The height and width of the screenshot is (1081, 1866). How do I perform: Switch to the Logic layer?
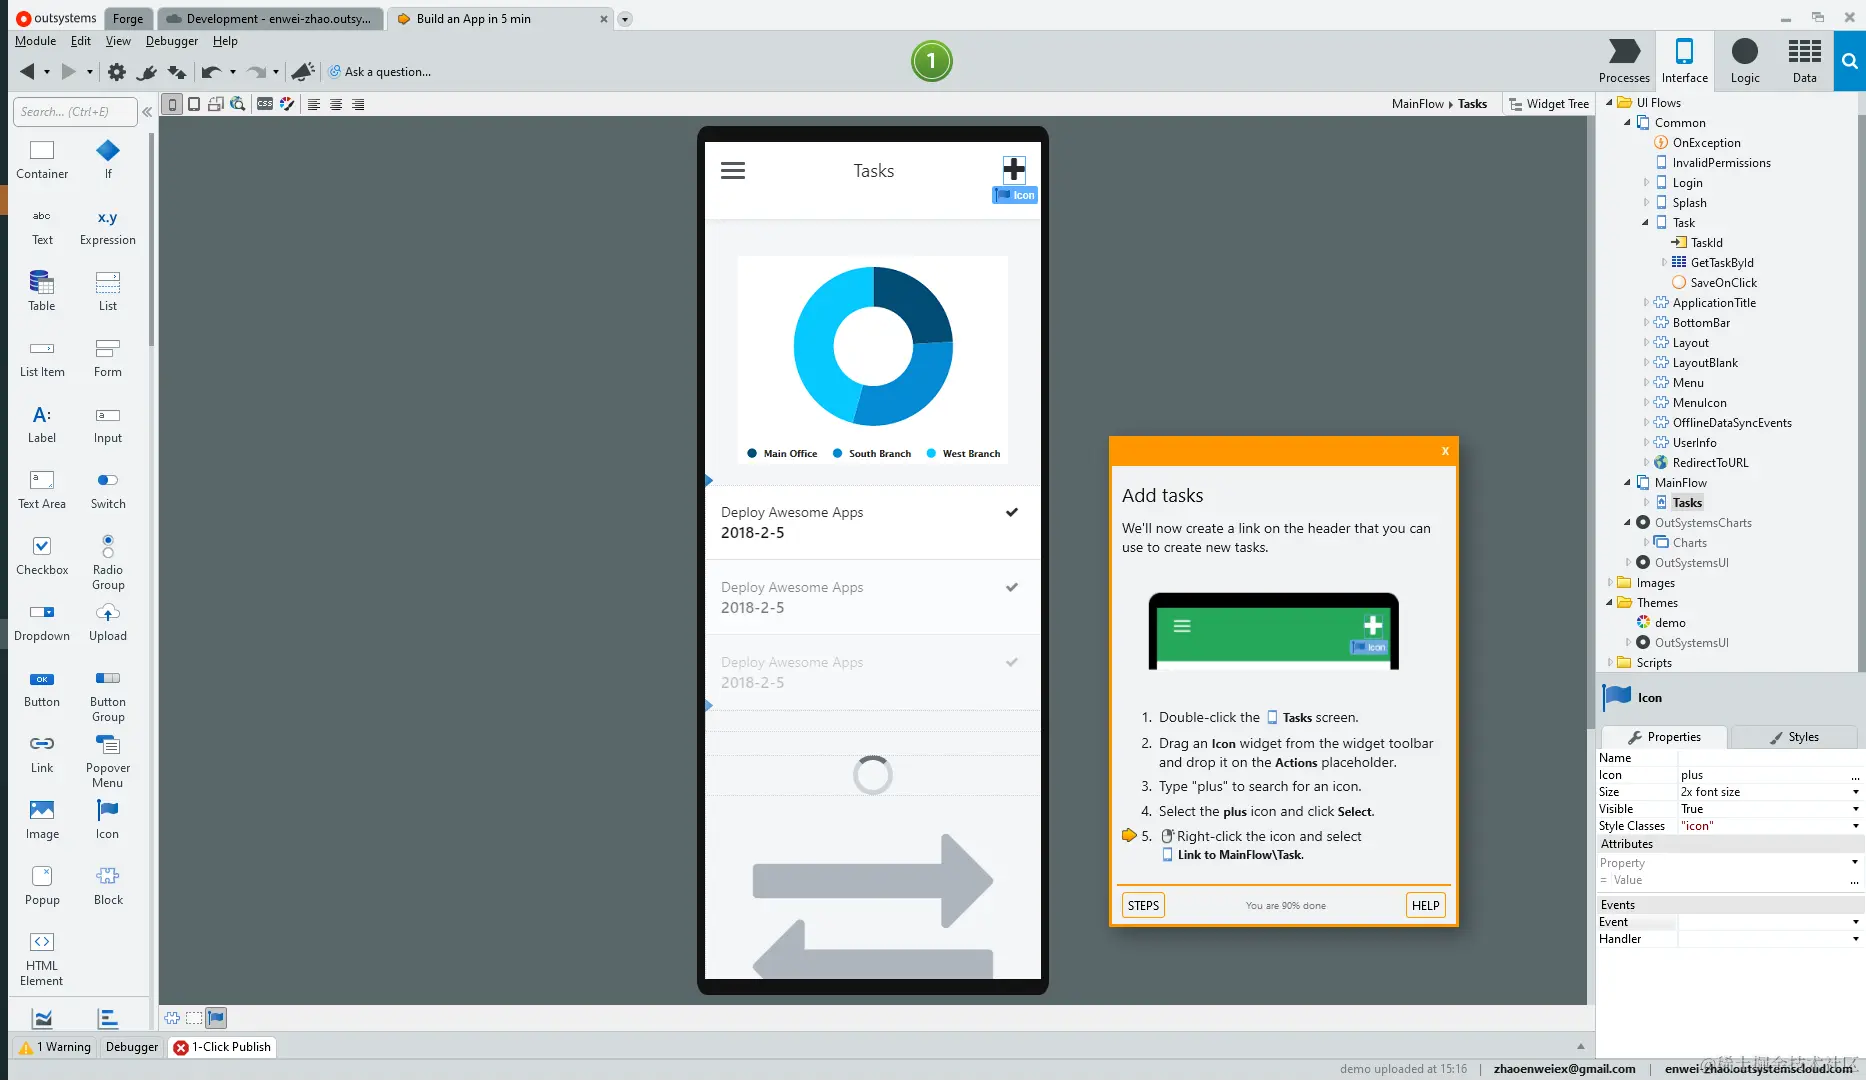coord(1745,61)
